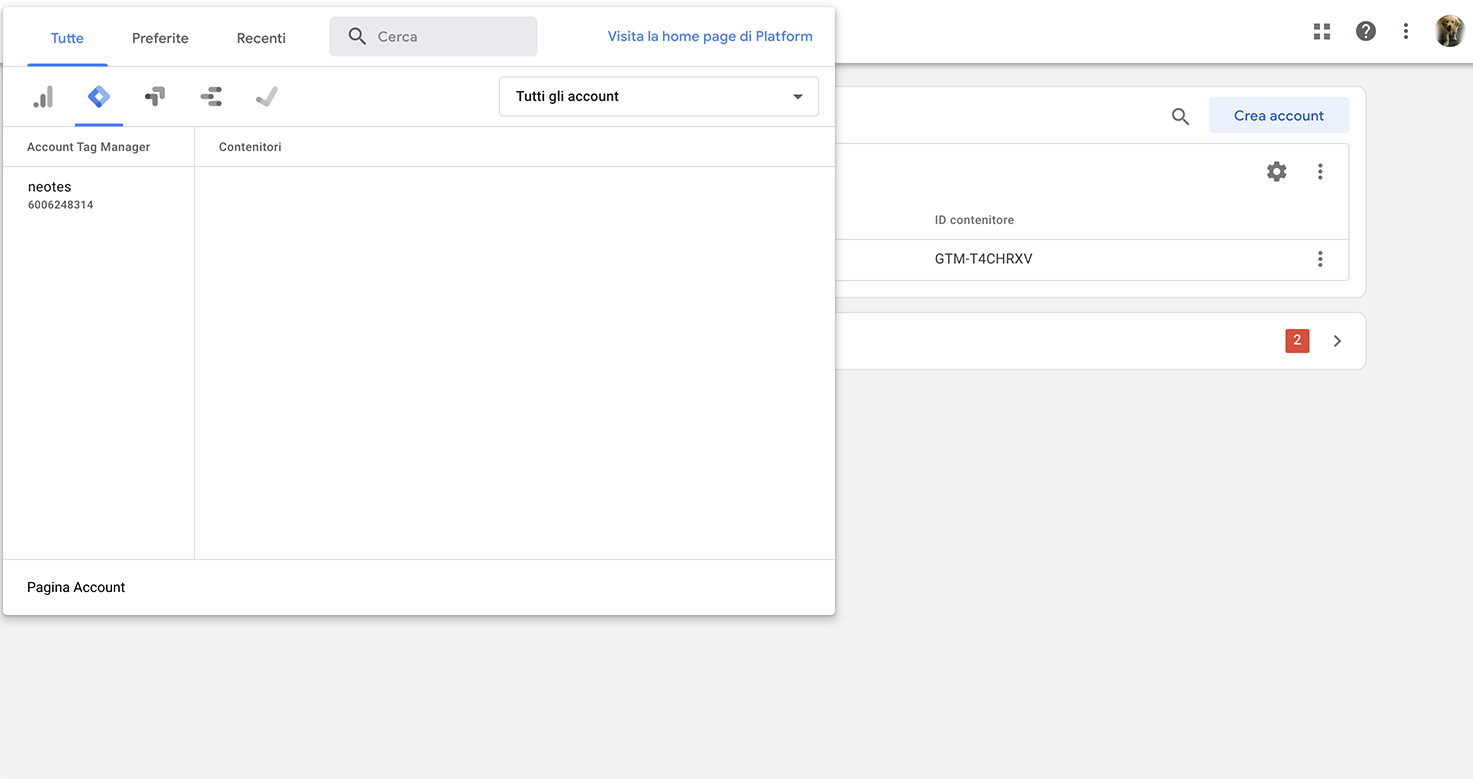Open the account card three-dot menu
The image size is (1473, 779).
tap(1320, 172)
